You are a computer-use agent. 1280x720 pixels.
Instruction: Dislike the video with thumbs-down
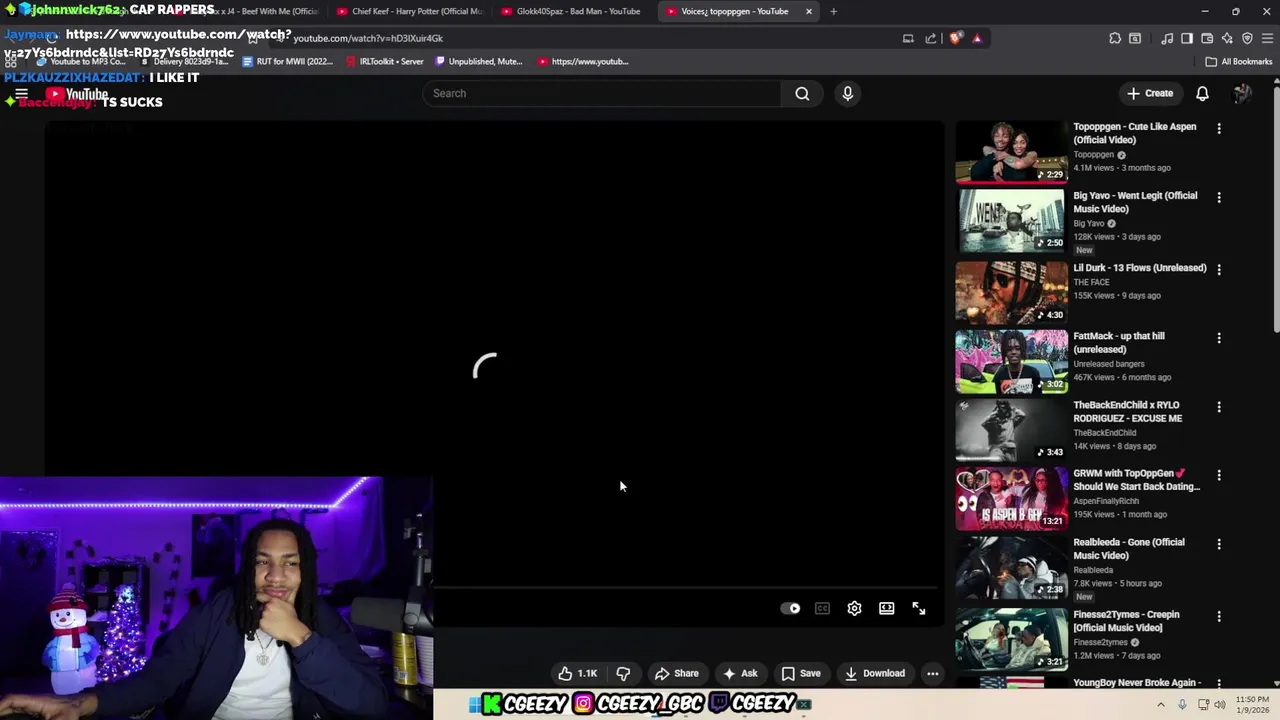point(623,673)
